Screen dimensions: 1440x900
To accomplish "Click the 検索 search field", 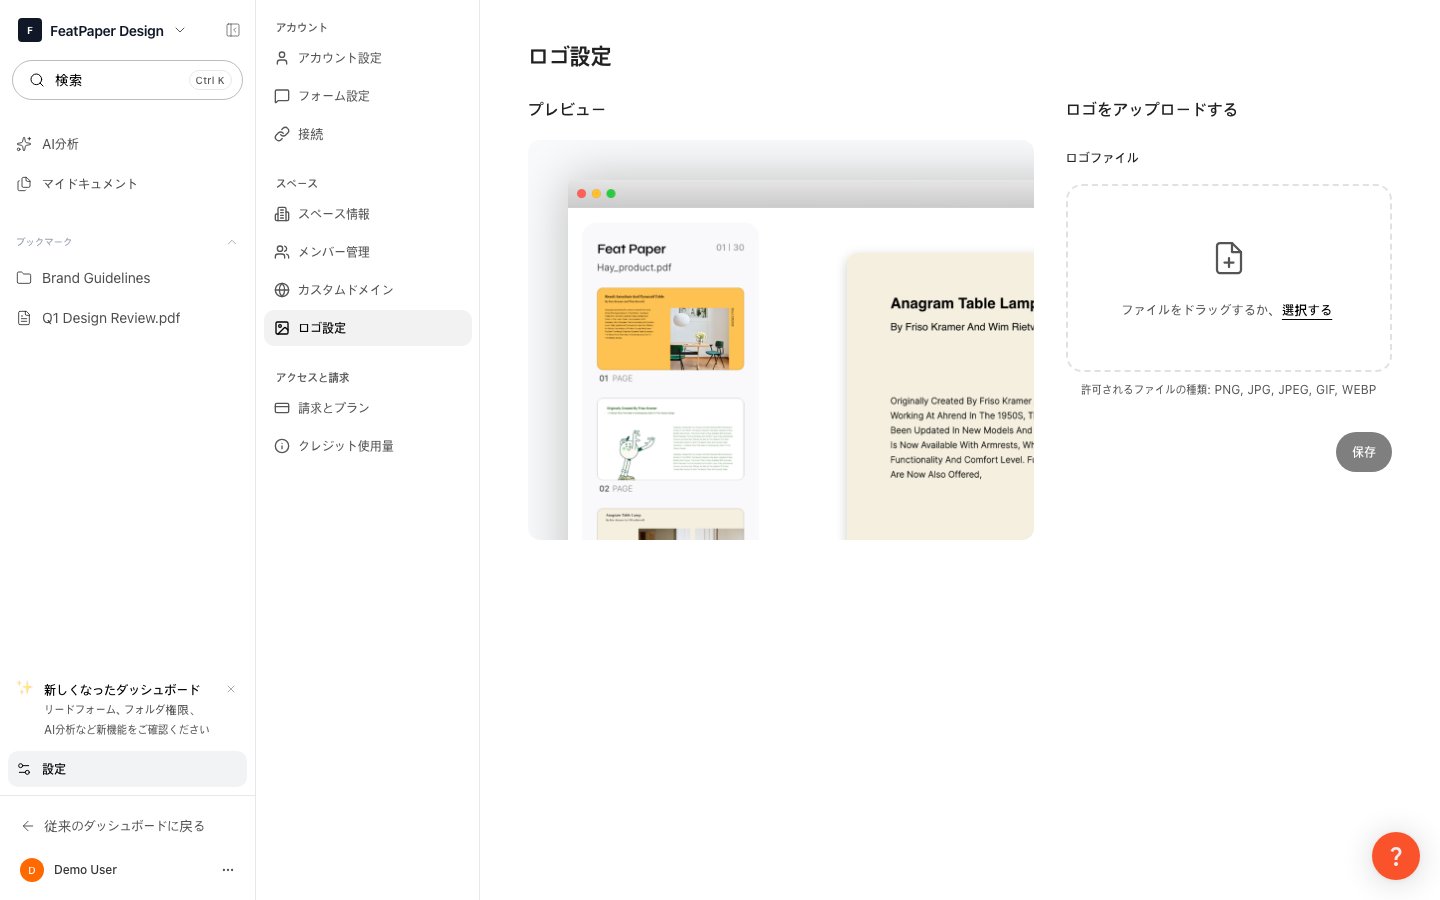I will (x=127, y=80).
